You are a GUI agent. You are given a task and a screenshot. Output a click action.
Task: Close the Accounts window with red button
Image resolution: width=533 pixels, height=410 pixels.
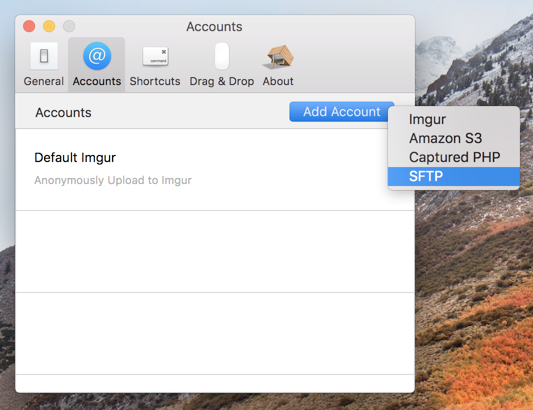pos(29,26)
